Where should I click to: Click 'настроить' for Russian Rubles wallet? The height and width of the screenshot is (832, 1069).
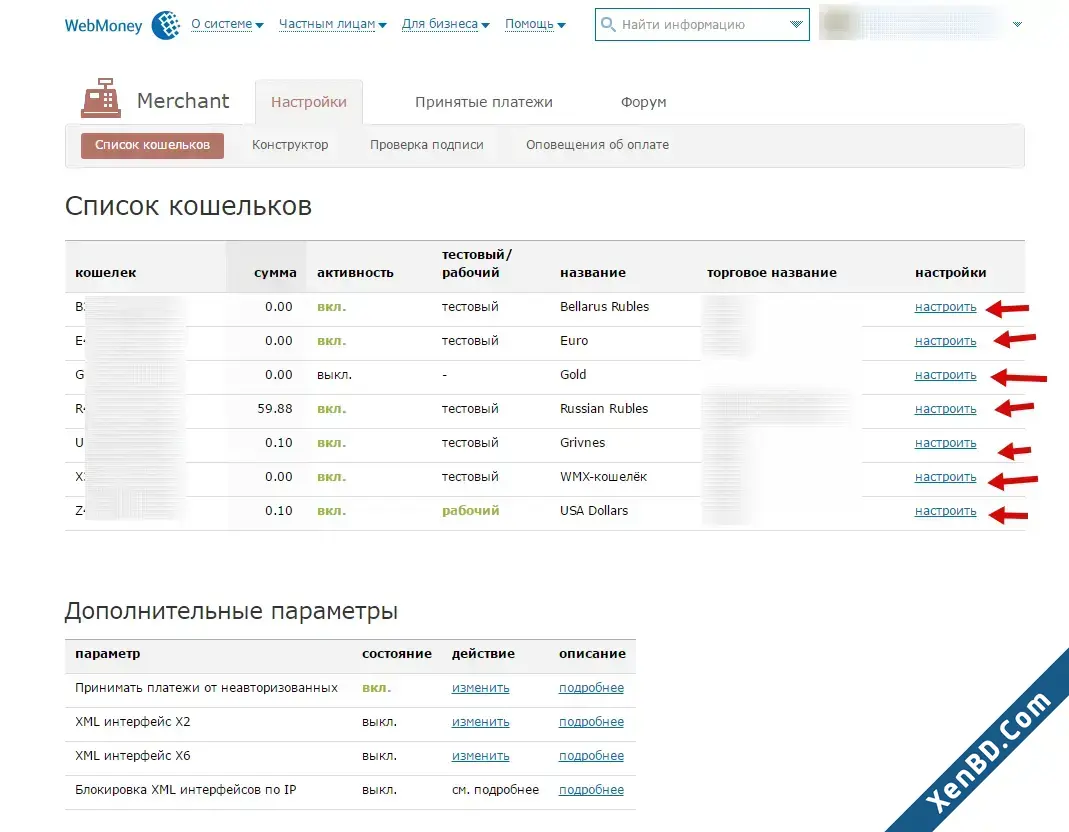pyautogui.click(x=945, y=410)
